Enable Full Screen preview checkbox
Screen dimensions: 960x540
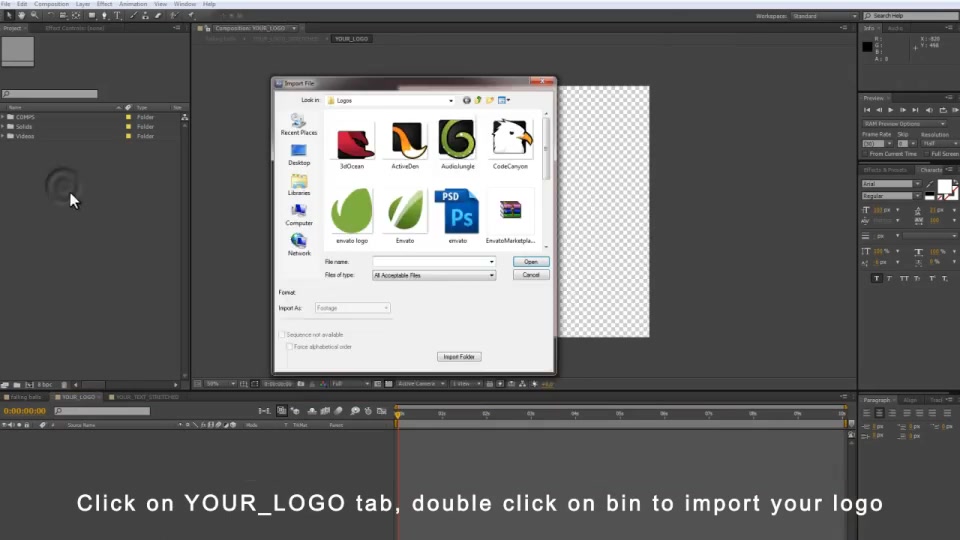click(927, 154)
